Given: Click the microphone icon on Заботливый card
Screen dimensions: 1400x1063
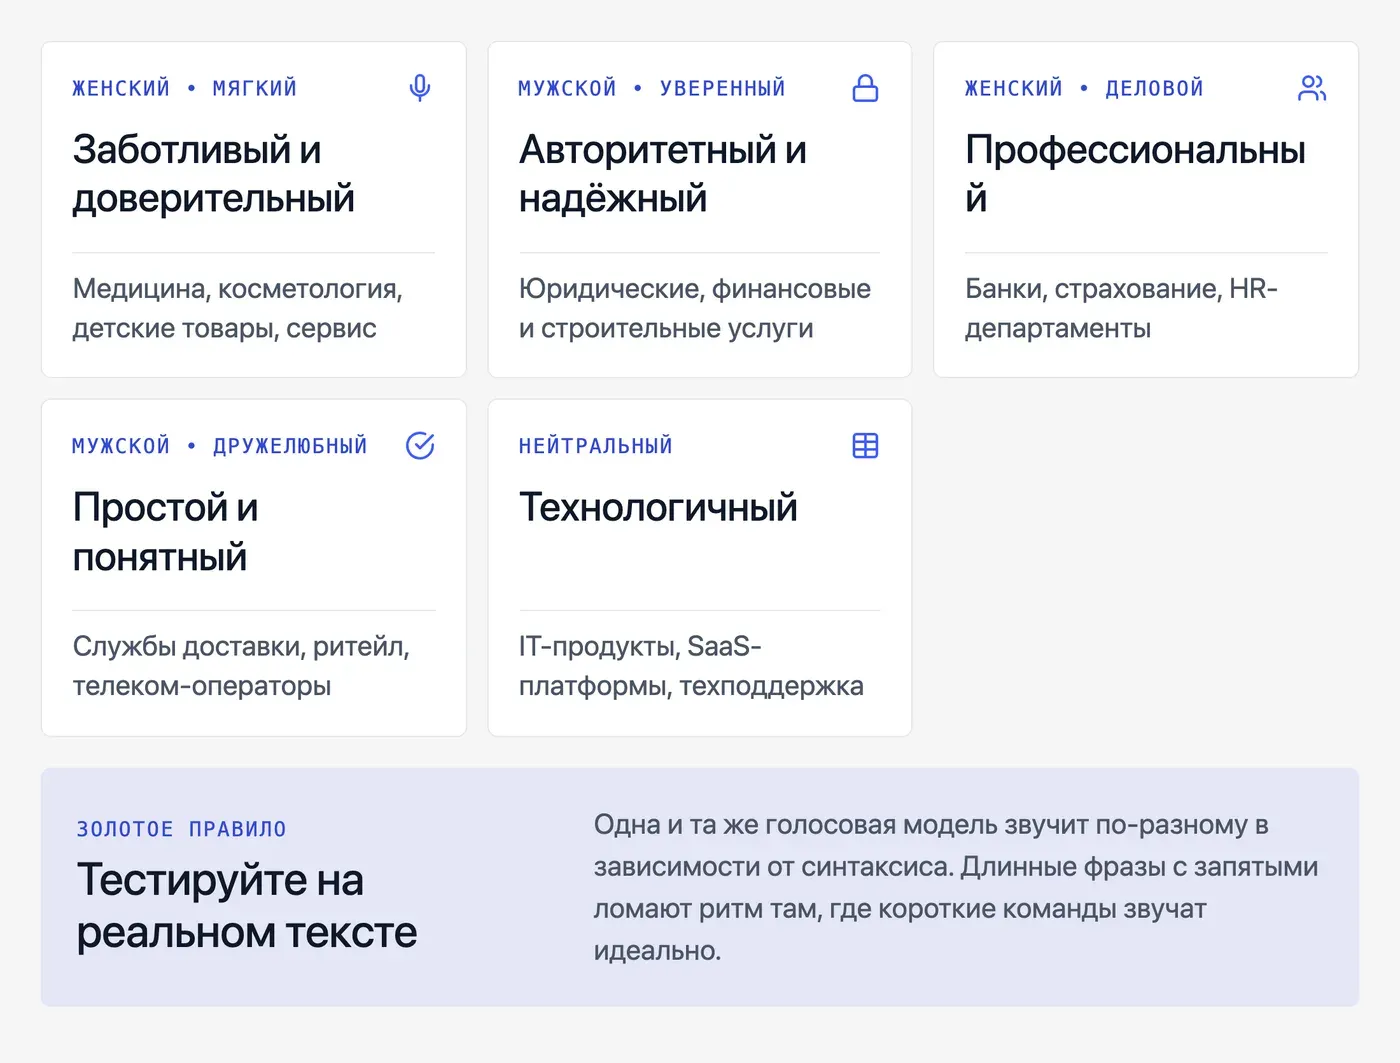Looking at the screenshot, I should (420, 88).
